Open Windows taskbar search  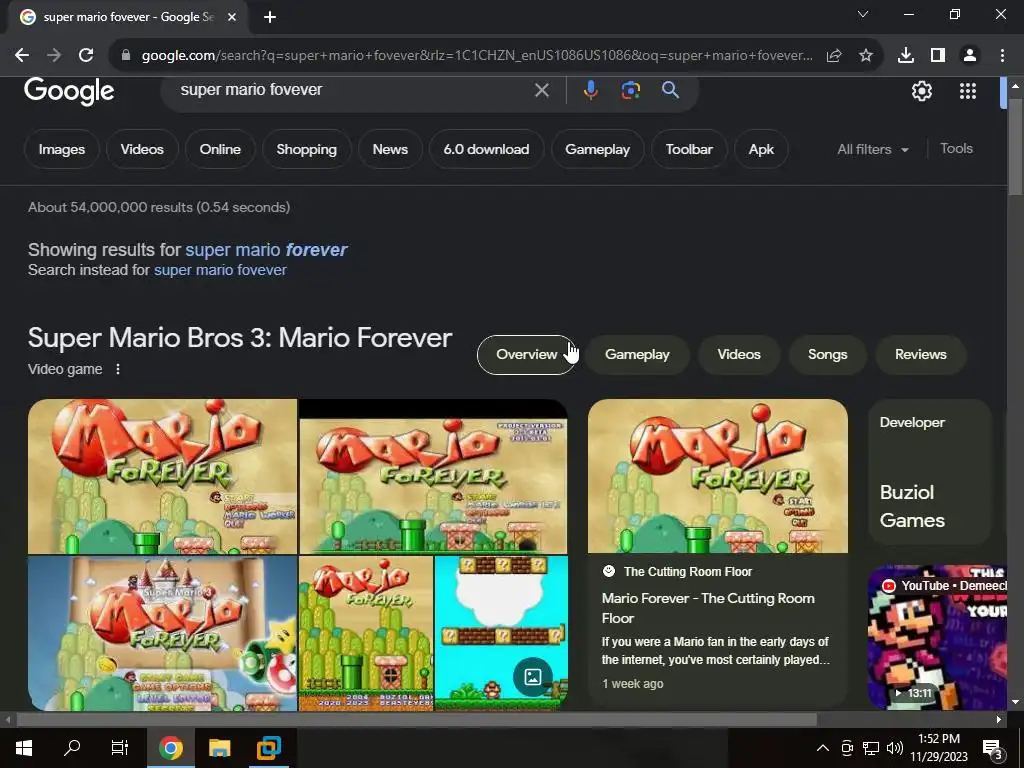[x=72, y=748]
